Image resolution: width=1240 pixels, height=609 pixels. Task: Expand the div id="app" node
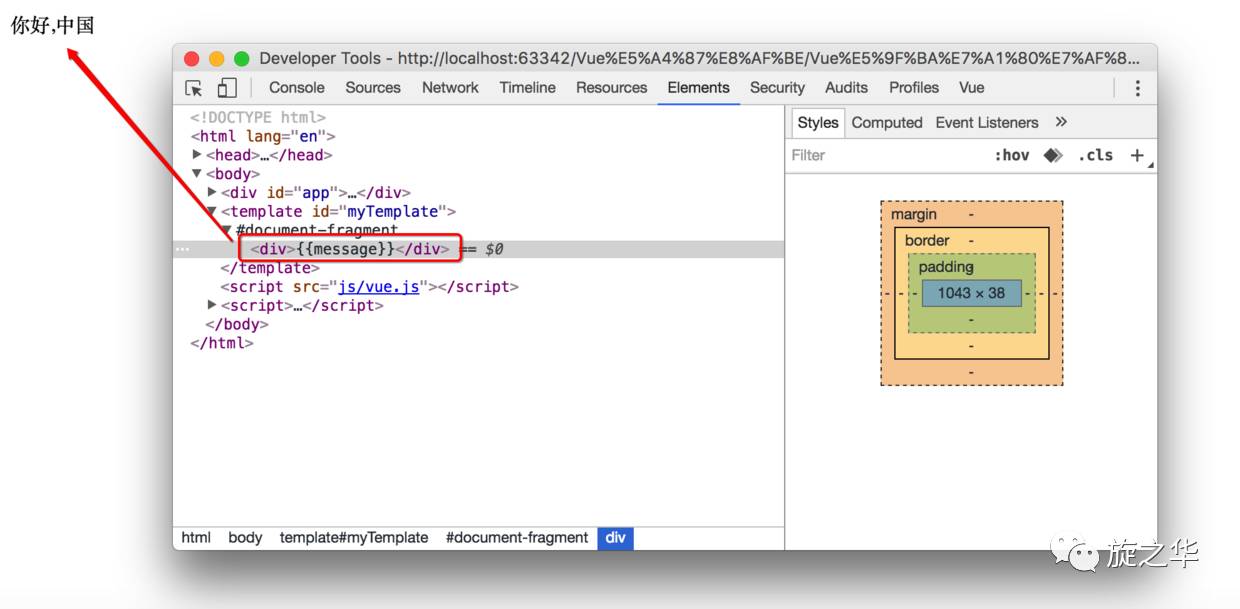pos(212,192)
